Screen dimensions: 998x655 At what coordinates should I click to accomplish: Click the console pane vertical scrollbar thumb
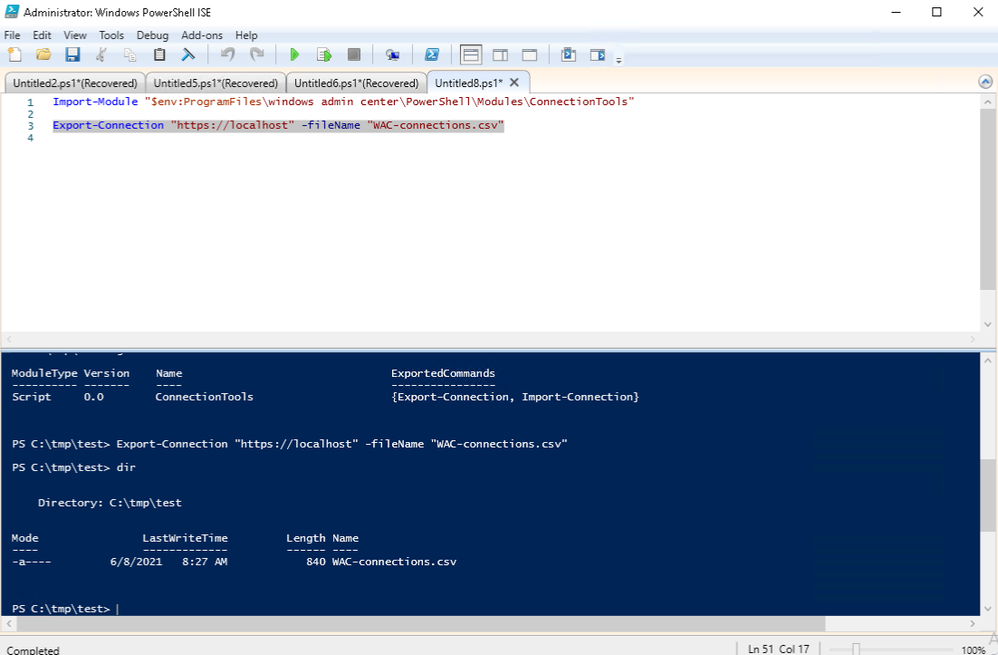coord(988,495)
